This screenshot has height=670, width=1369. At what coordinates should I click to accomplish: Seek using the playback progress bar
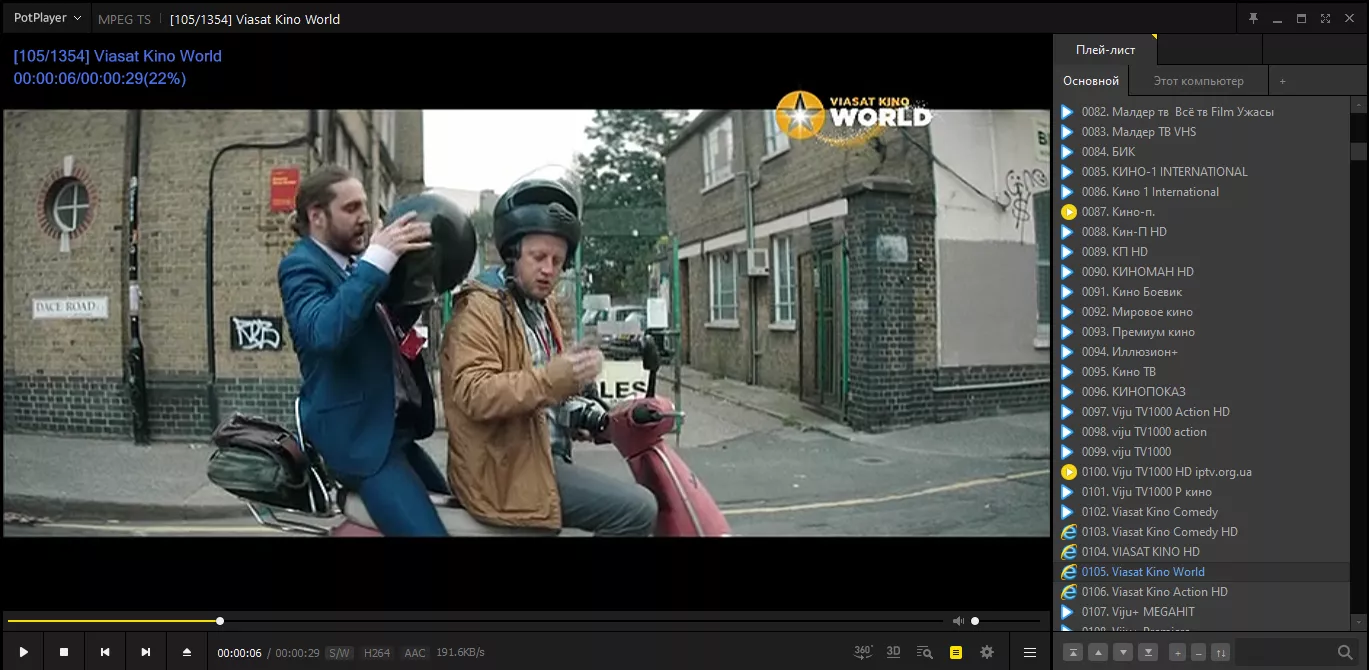click(x=475, y=621)
